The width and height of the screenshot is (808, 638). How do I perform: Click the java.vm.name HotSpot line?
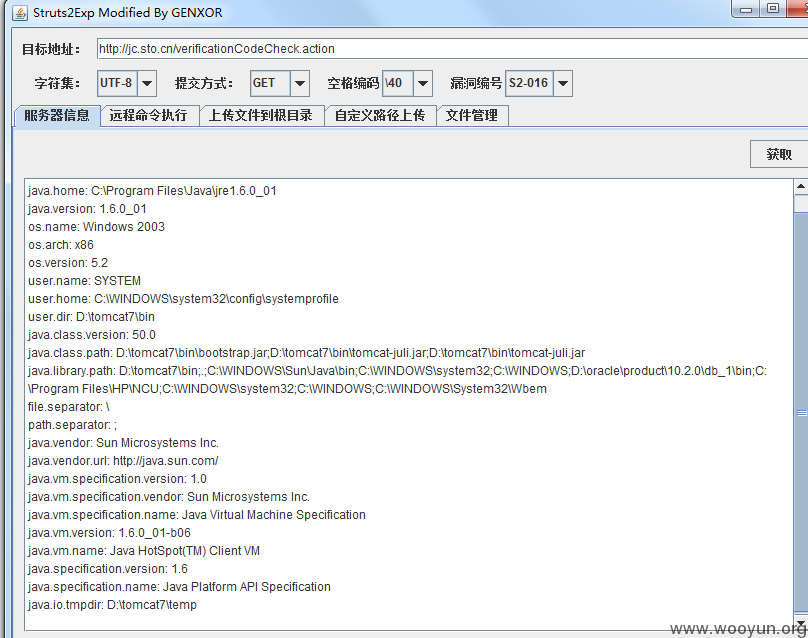tap(144, 551)
